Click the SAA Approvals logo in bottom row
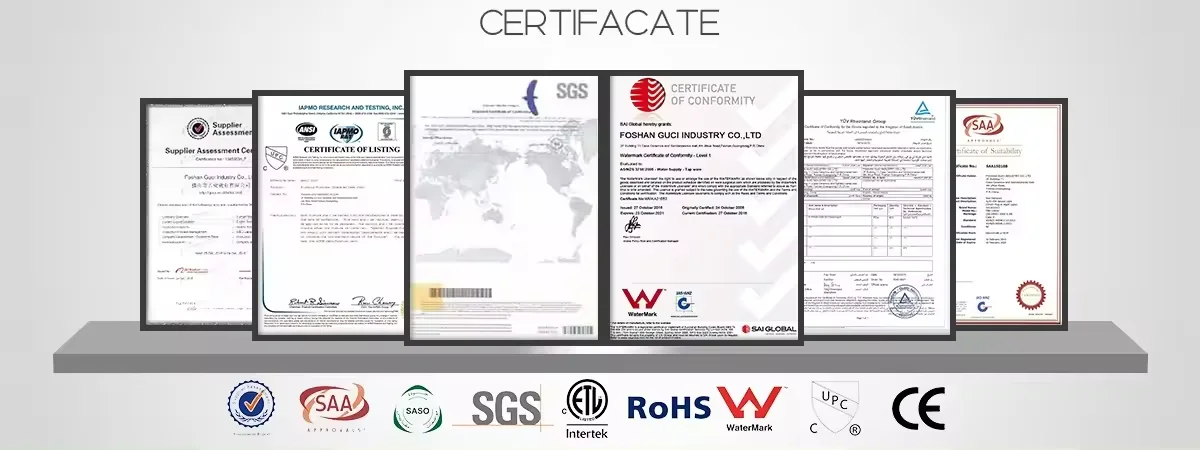1200x450 pixels. pyautogui.click(x=334, y=408)
